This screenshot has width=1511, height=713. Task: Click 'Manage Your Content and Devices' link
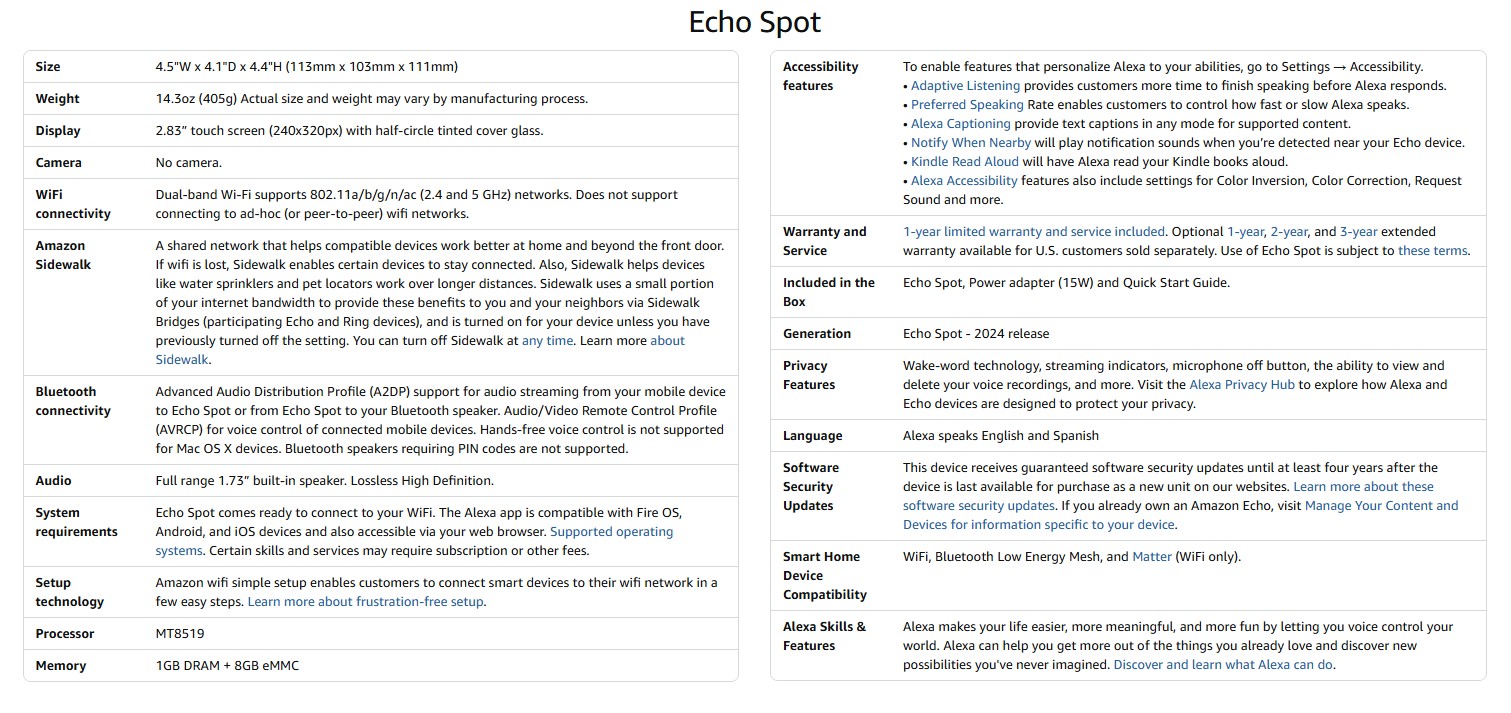tap(1381, 505)
